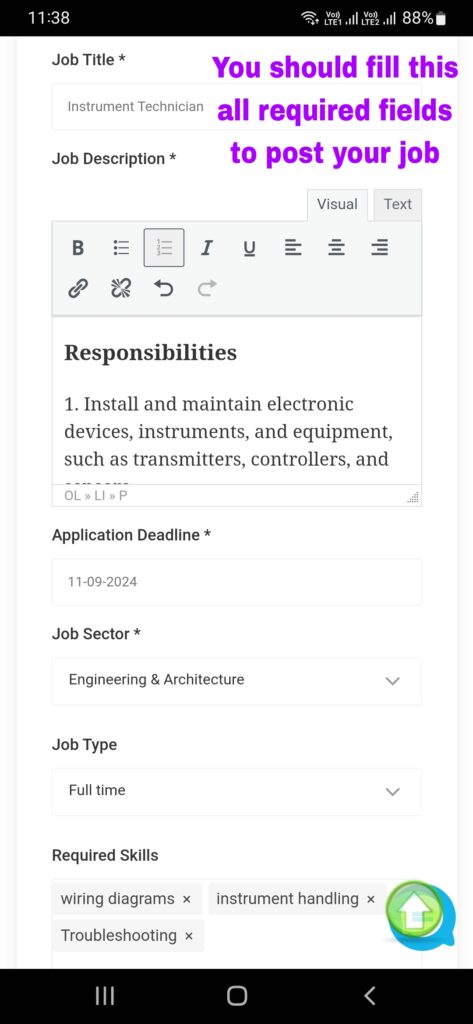Remove the instrument handling skill tag
This screenshot has height=1024, width=473.
pos(371,899)
